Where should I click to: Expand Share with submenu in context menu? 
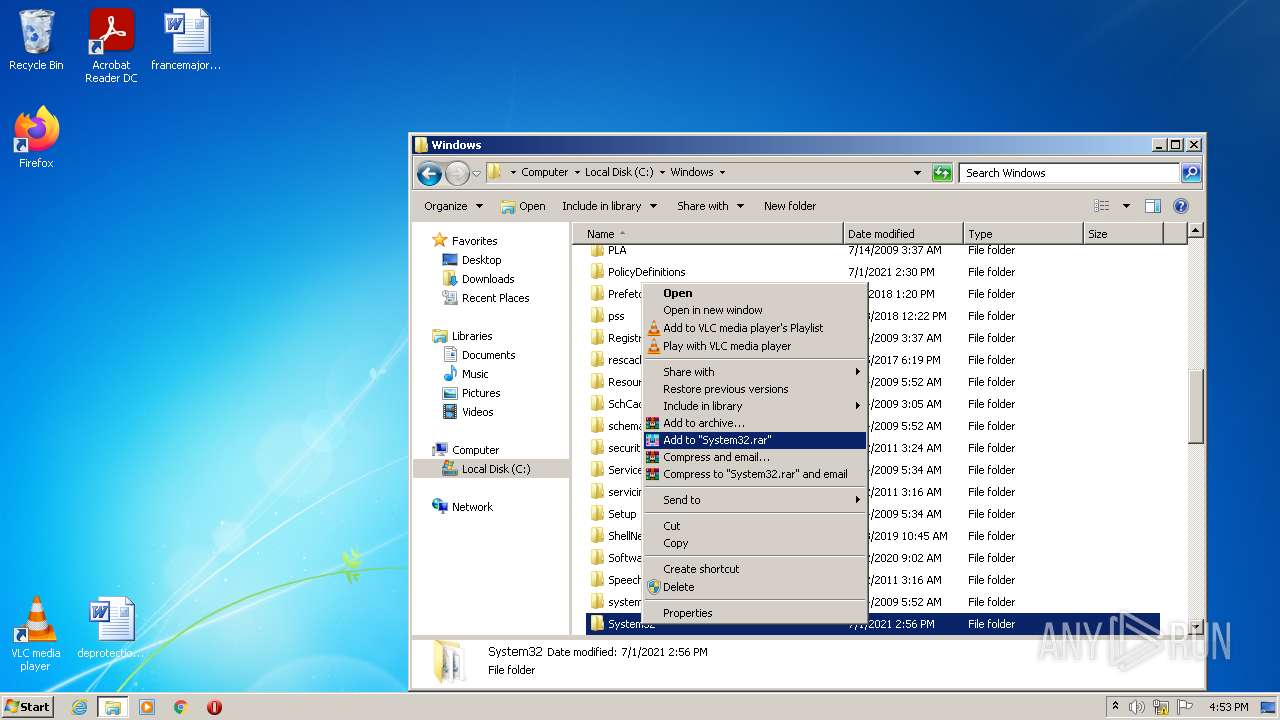pyautogui.click(x=755, y=372)
